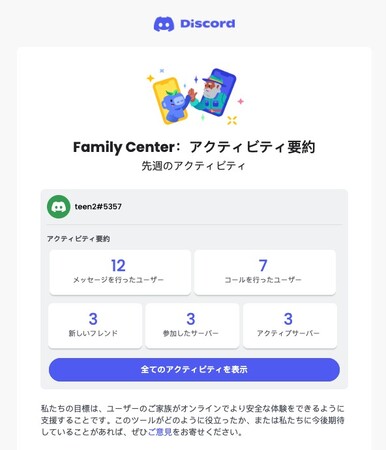Click the Family Center：アクティビティ要約 heading
The width and height of the screenshot is (387, 450).
click(x=194, y=147)
